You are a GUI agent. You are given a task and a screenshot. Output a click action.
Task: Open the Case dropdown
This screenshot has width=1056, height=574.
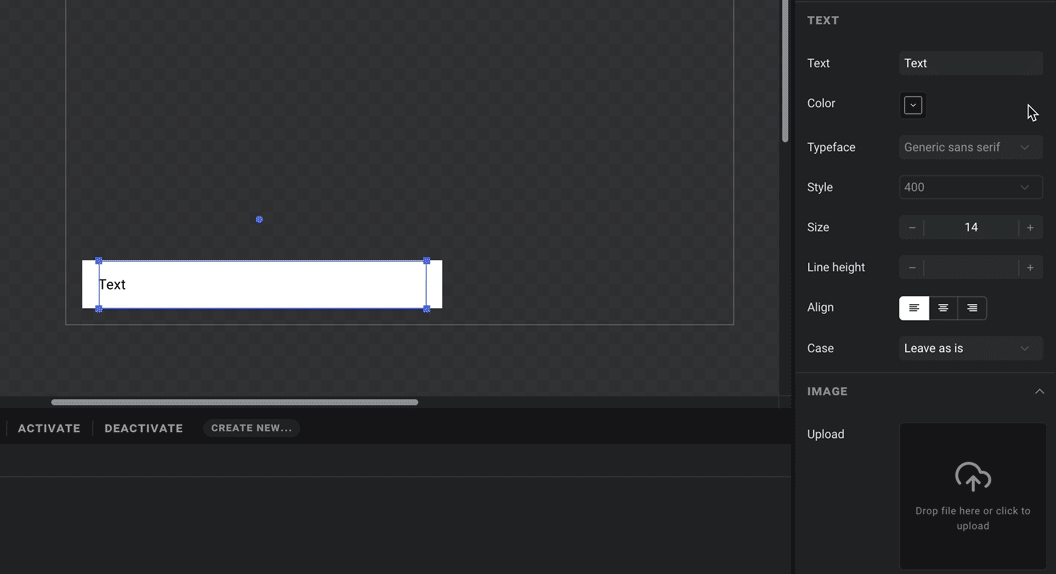coord(970,348)
